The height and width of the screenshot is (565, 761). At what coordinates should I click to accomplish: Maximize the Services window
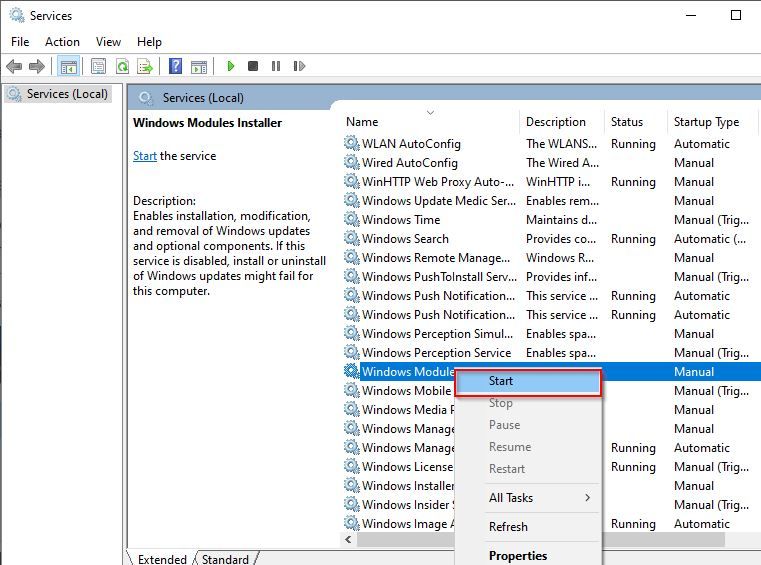pos(736,15)
